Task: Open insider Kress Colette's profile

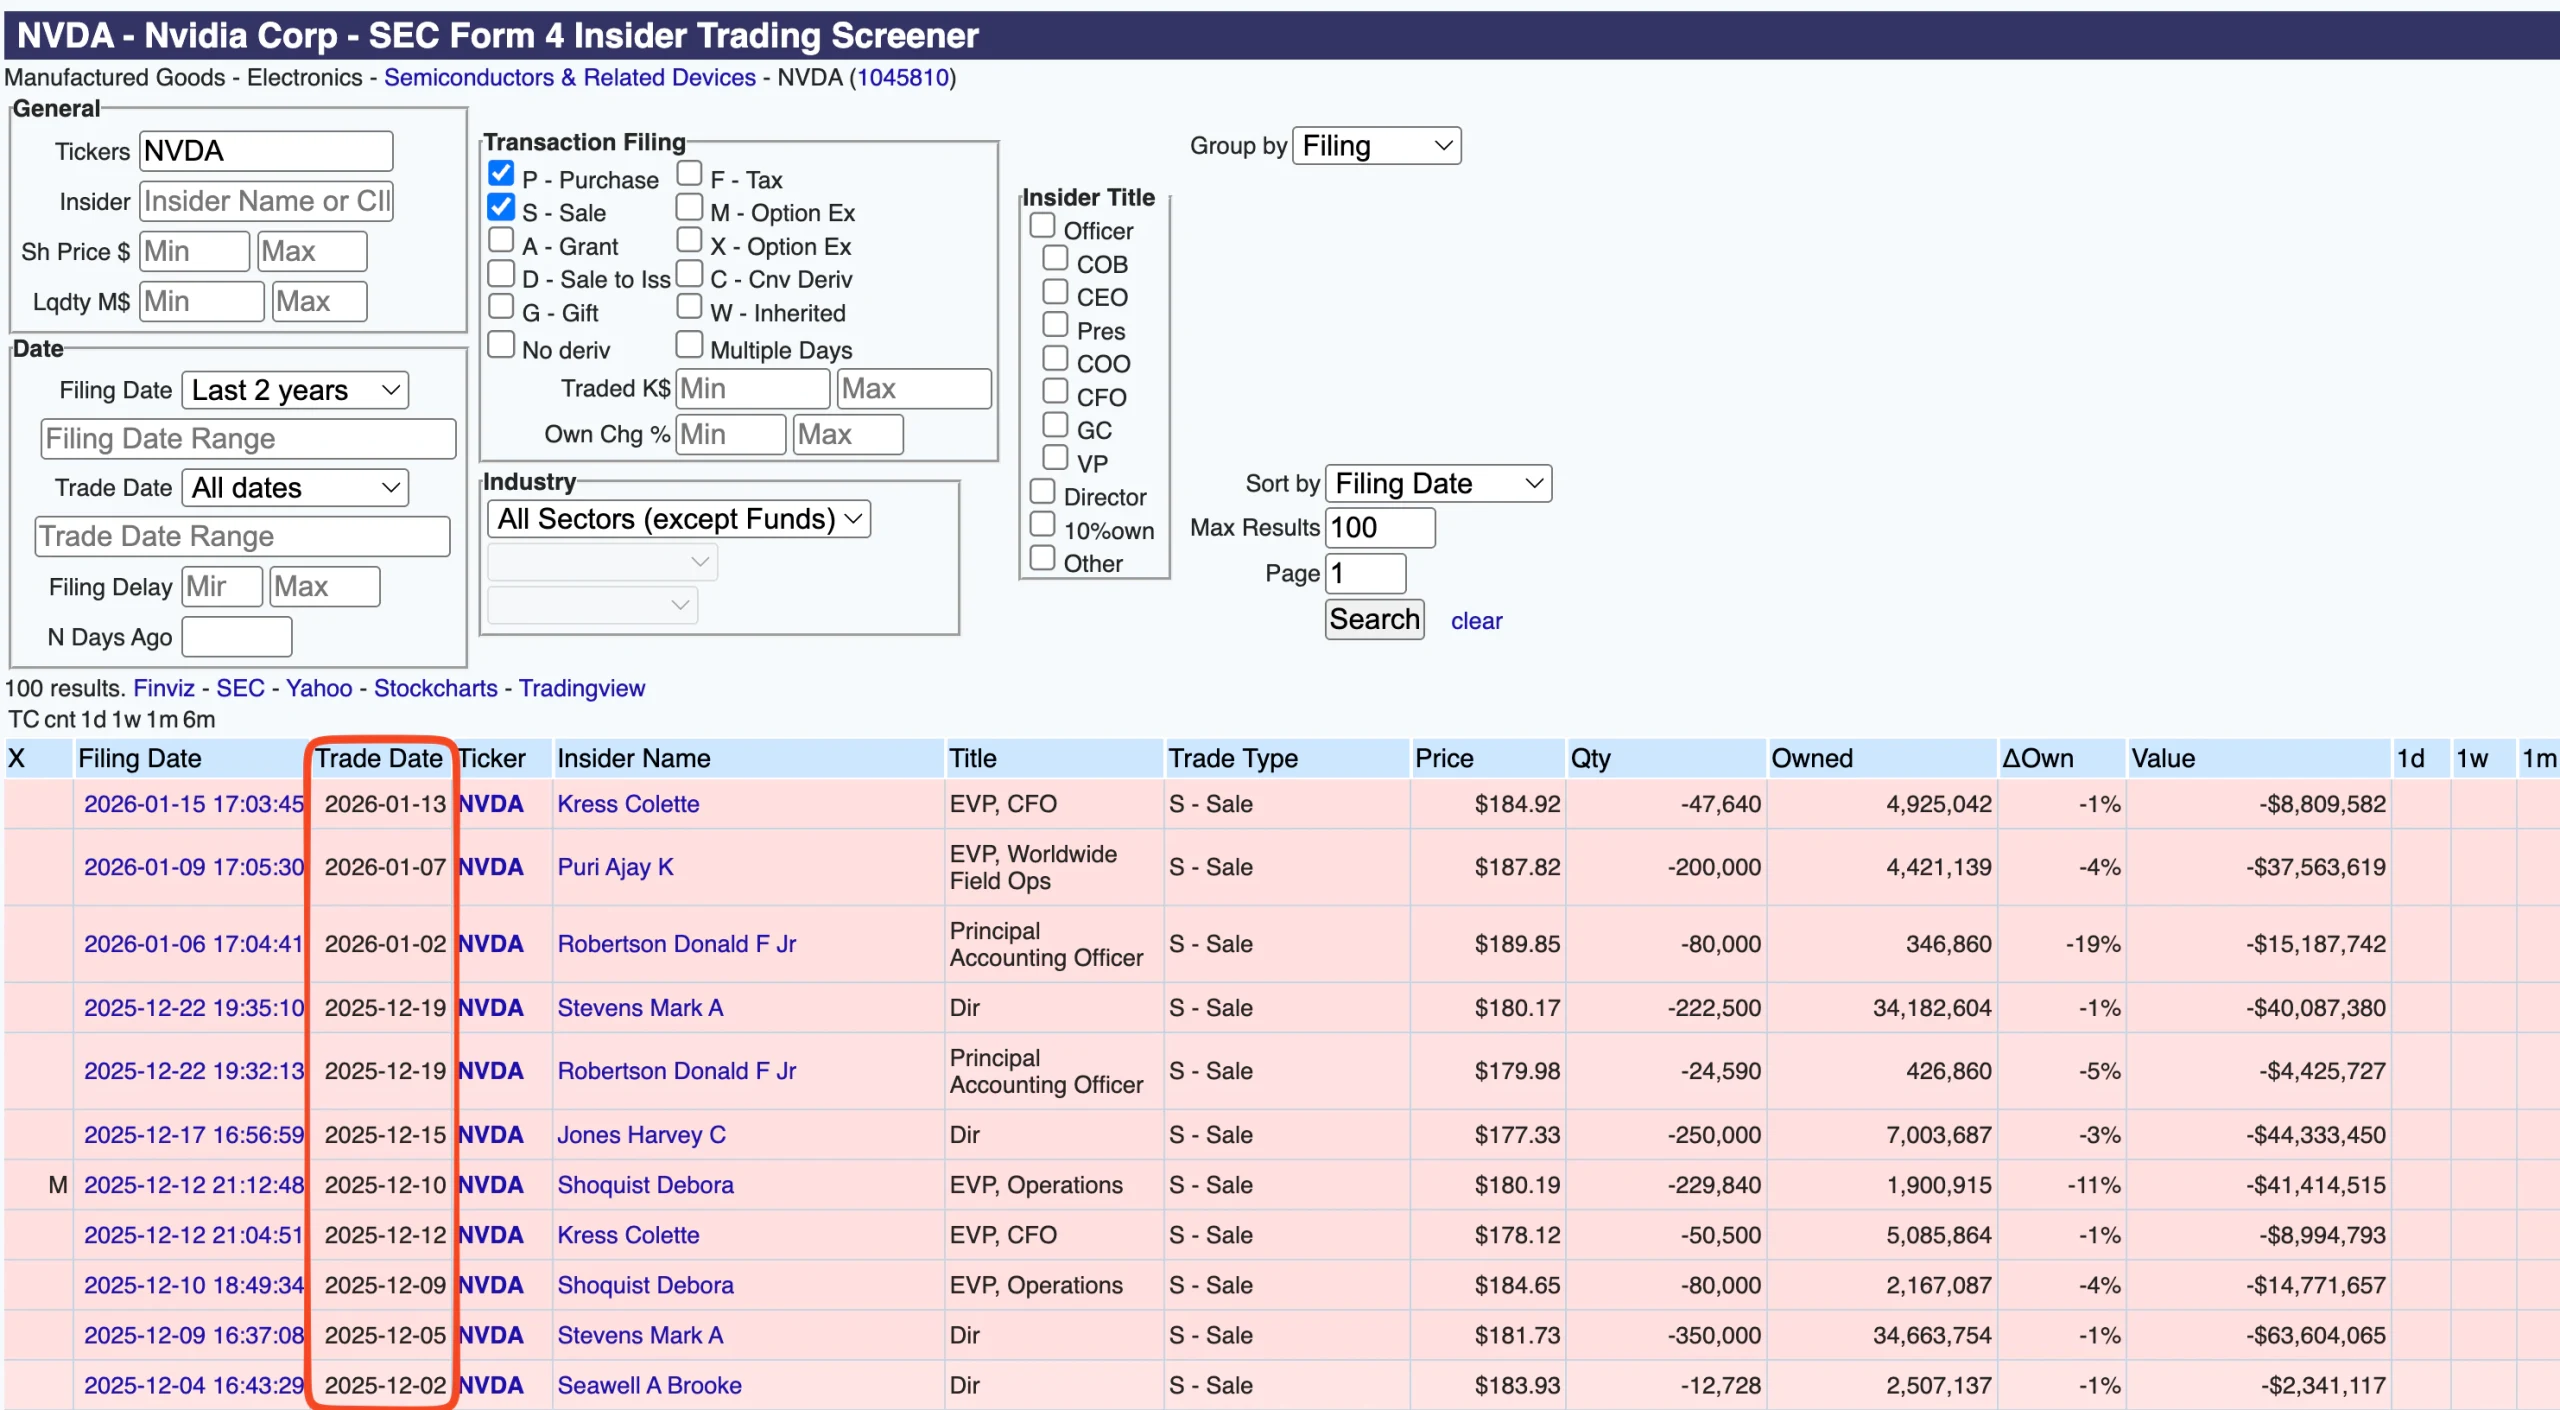Action: point(629,803)
